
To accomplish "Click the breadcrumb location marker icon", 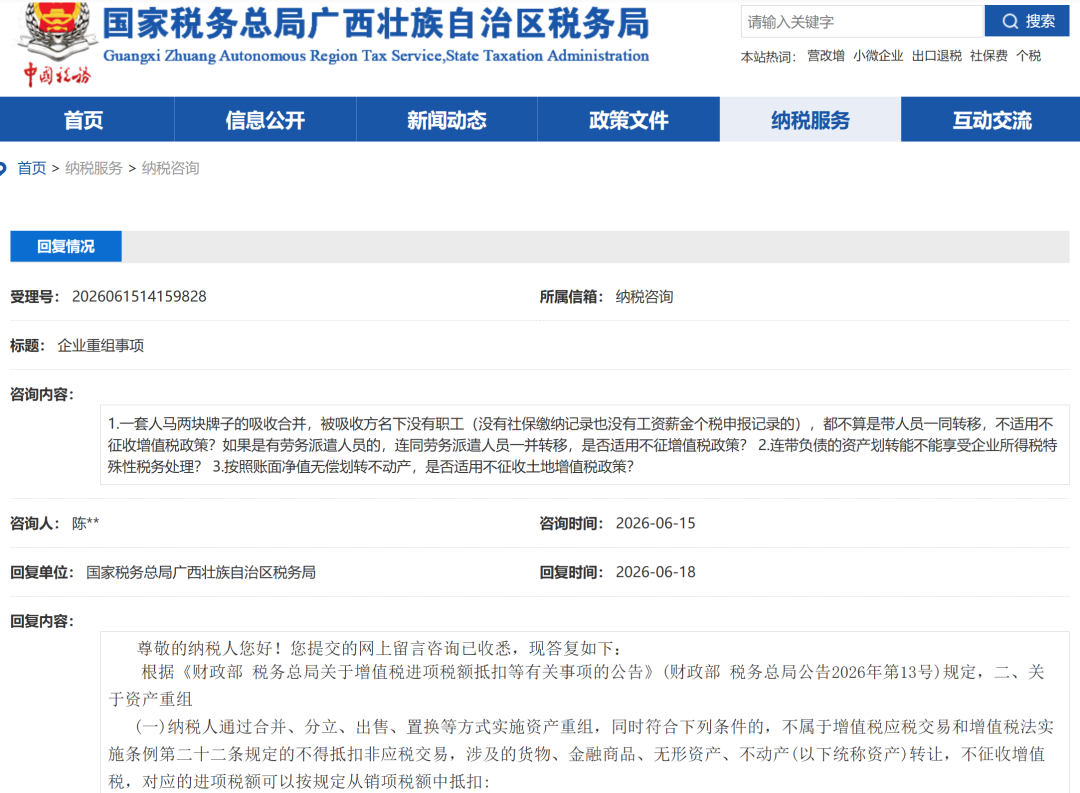I will click(3, 168).
